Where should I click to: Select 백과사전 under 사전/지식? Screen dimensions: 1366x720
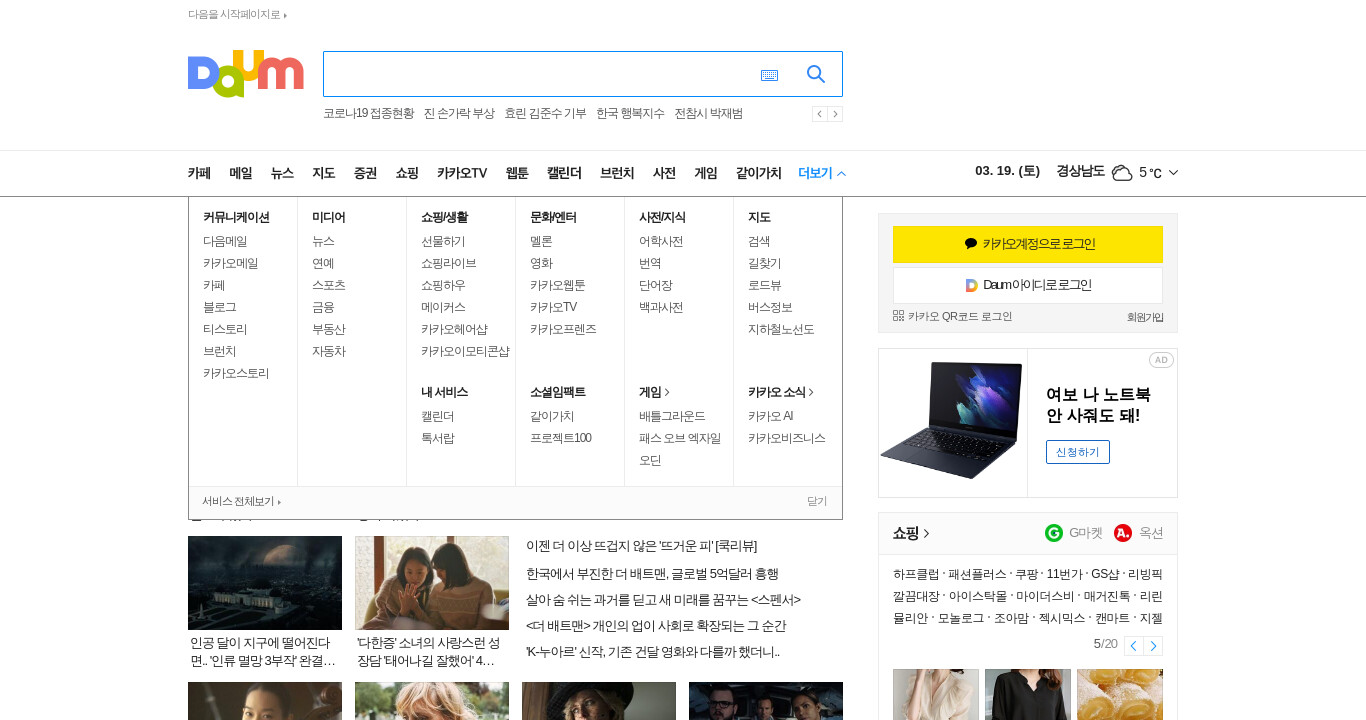click(661, 307)
